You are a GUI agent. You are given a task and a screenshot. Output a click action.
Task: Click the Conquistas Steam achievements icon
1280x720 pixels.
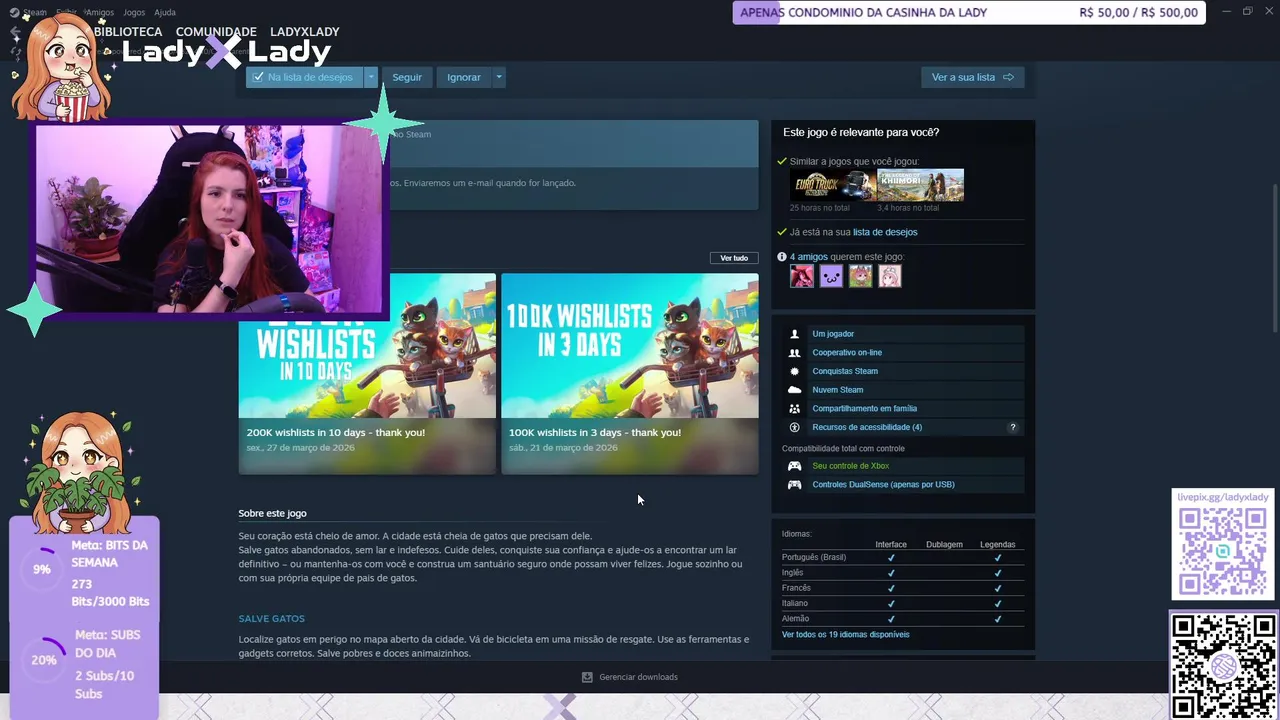coord(795,371)
